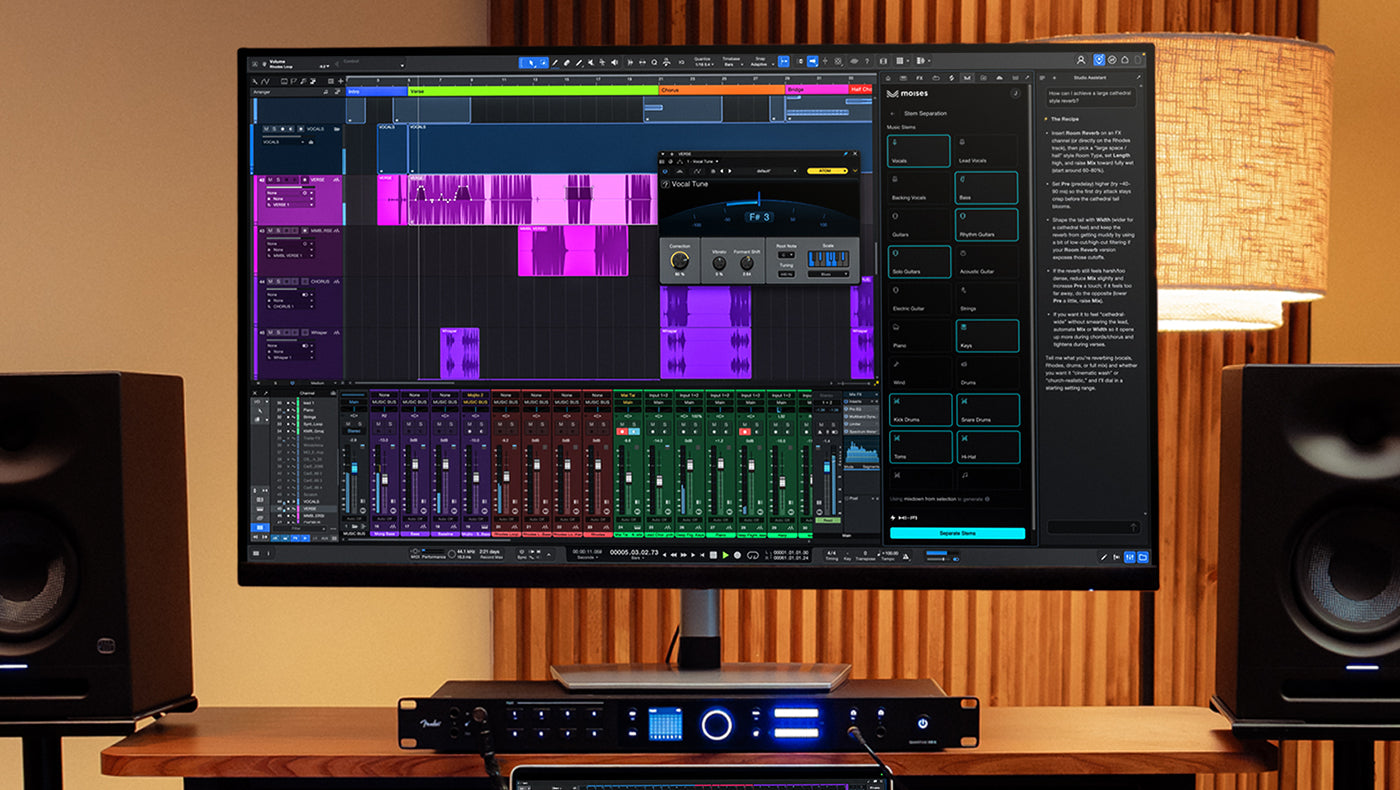Select Strings in the mixer channel list

click(310, 417)
